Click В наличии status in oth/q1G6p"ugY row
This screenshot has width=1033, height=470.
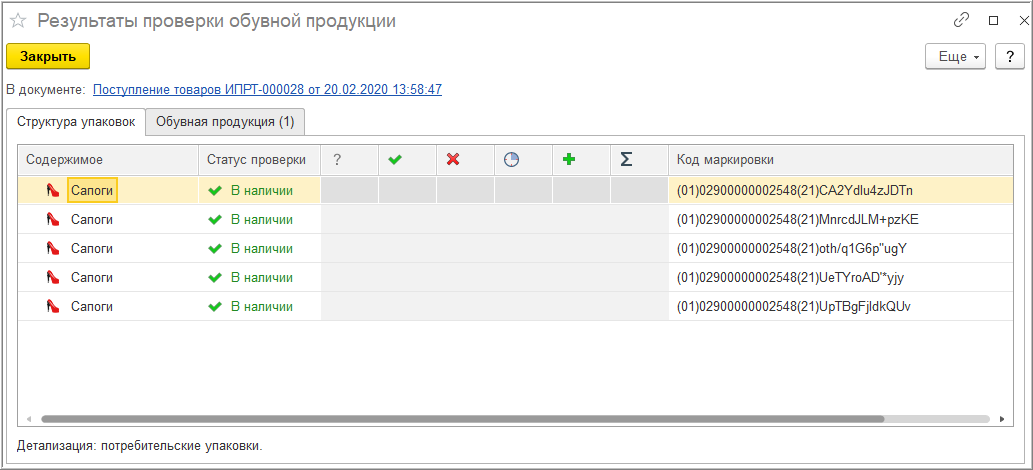(x=262, y=249)
